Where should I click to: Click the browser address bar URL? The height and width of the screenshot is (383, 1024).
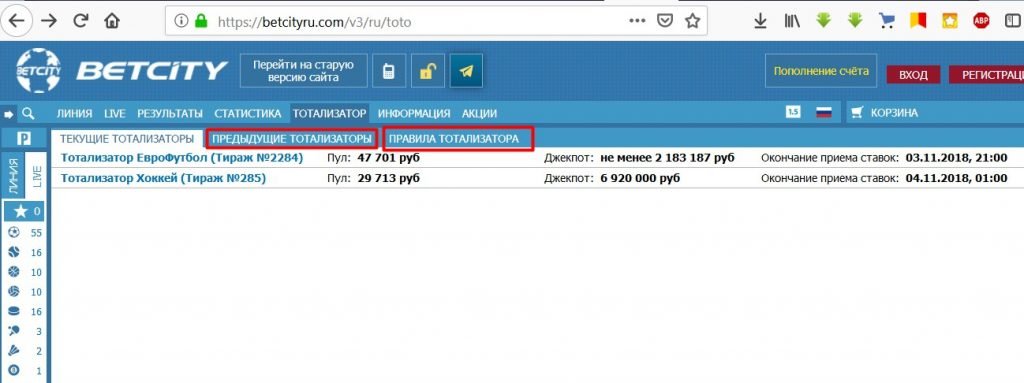pos(315,22)
